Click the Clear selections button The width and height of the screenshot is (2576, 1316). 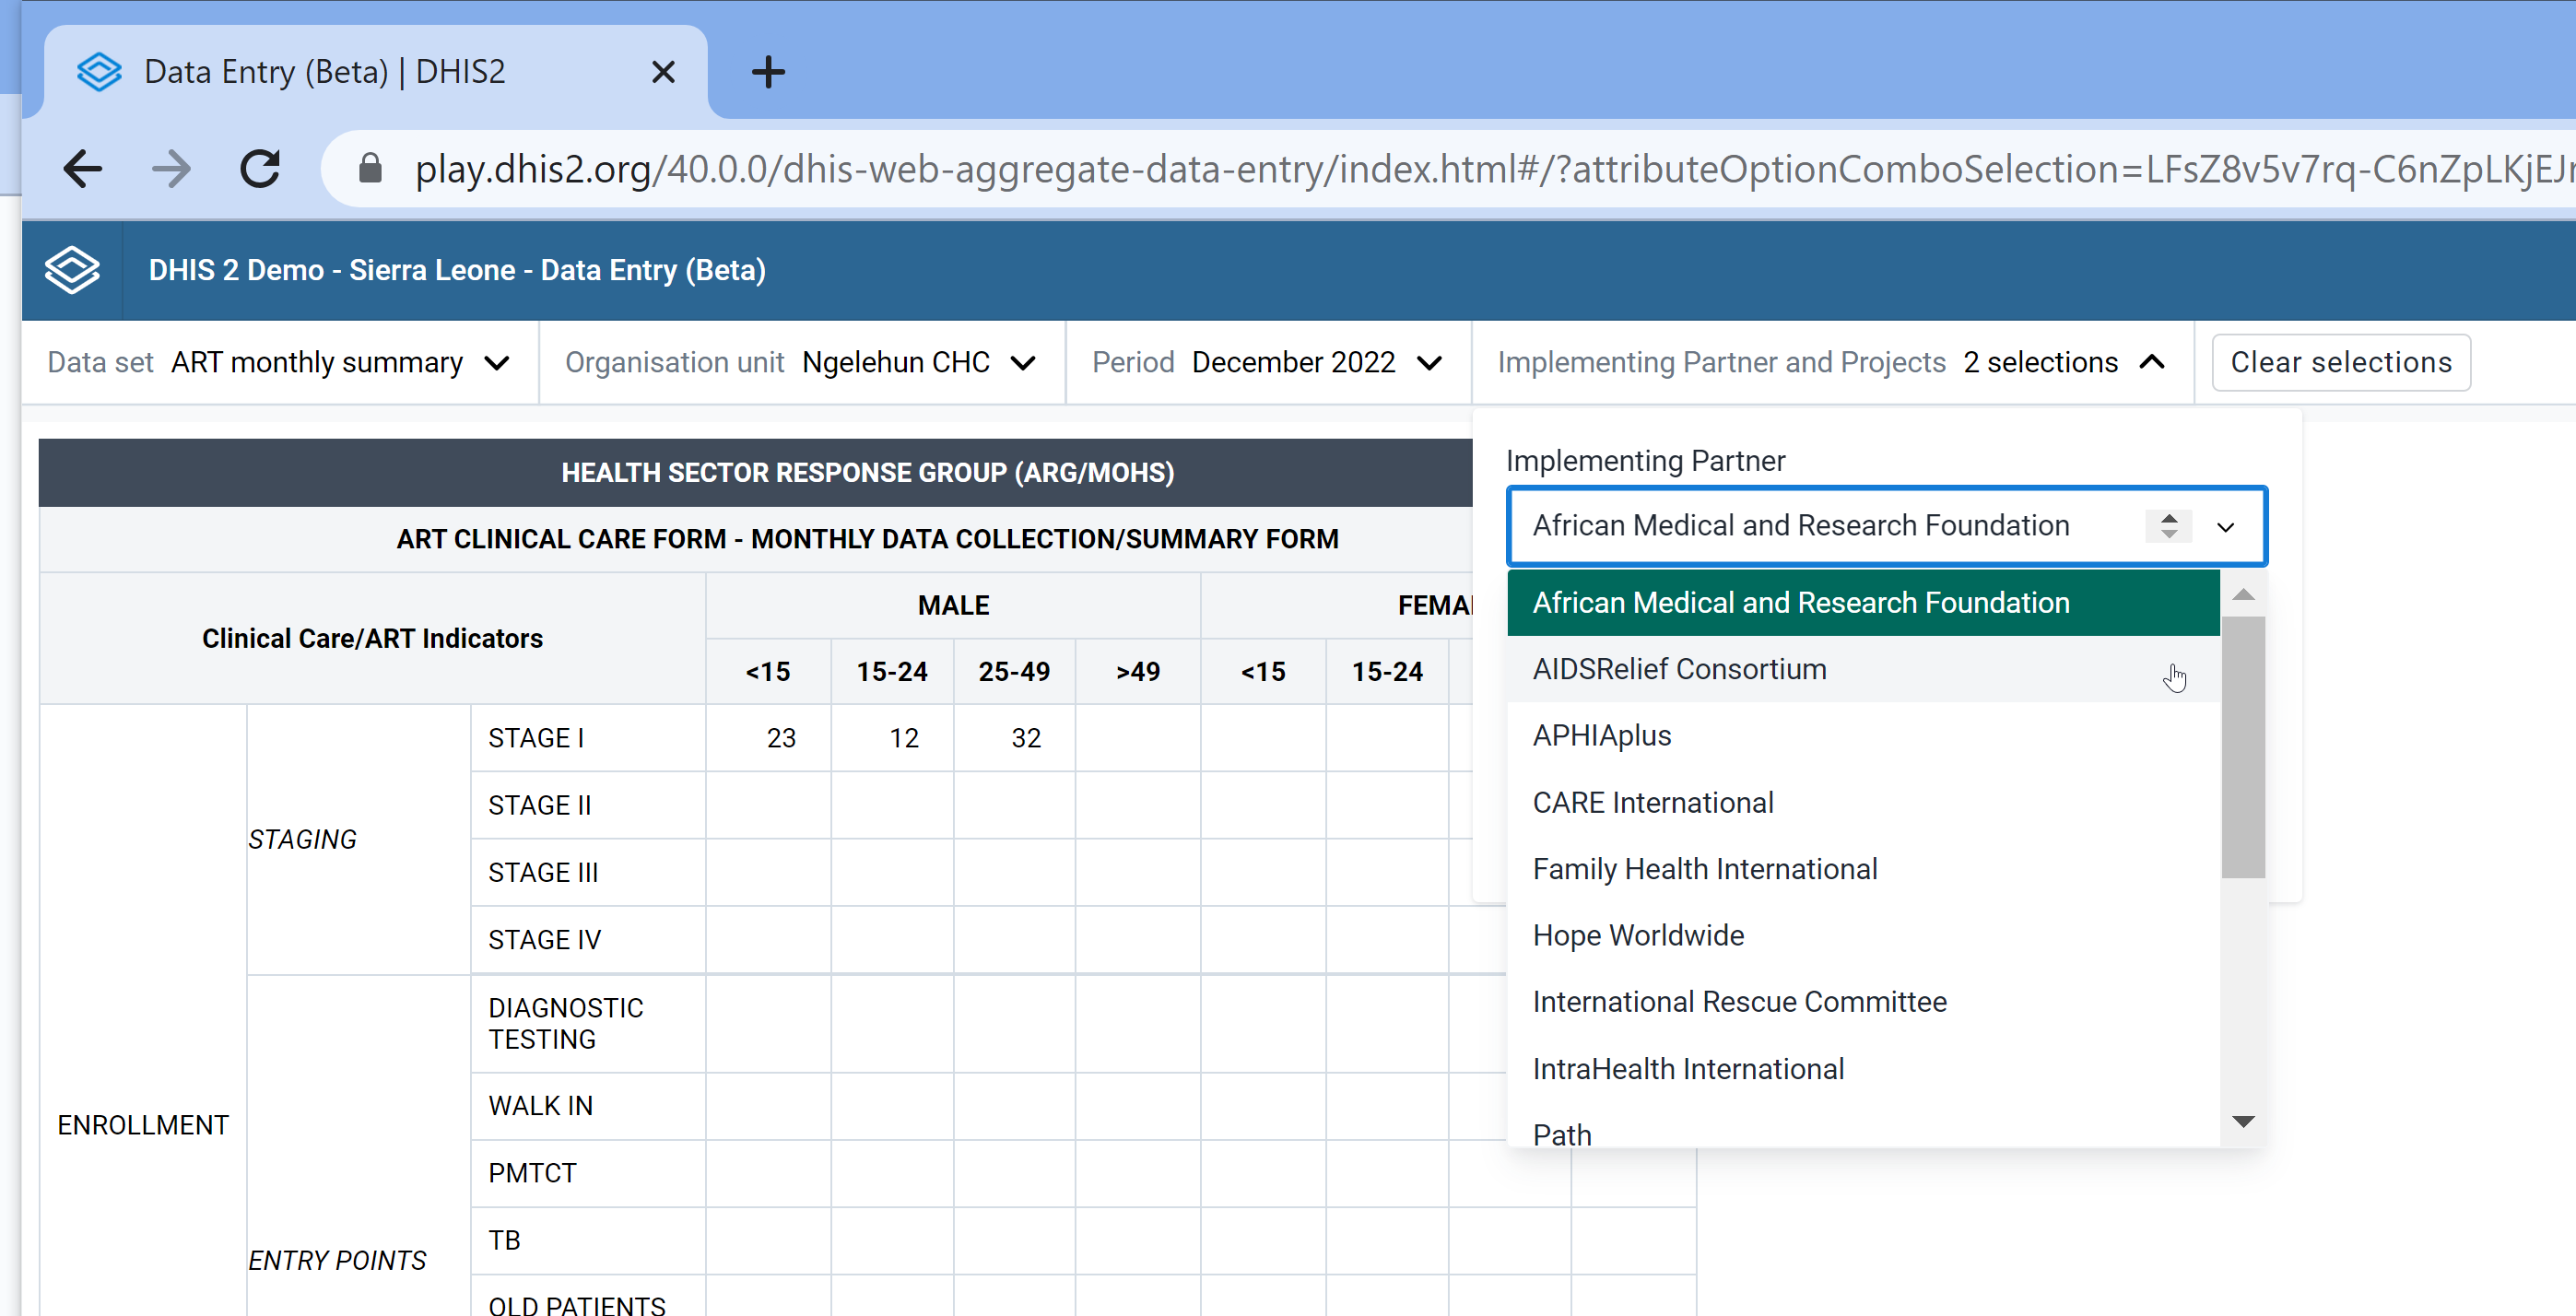2341,362
